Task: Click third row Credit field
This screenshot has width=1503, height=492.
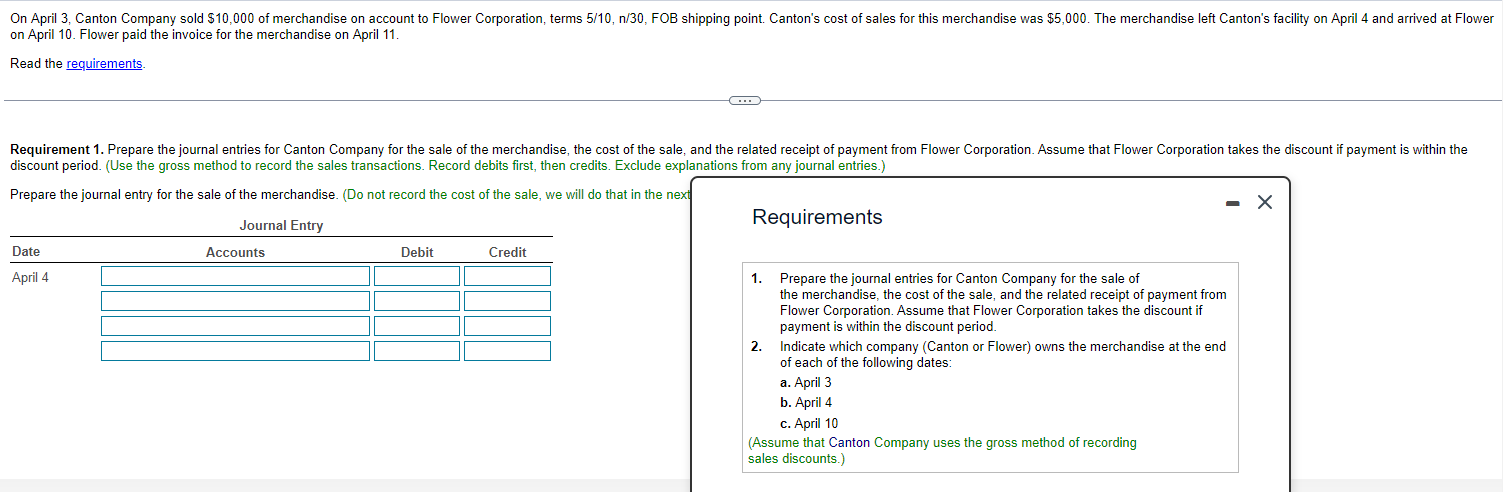Action: pos(507,326)
